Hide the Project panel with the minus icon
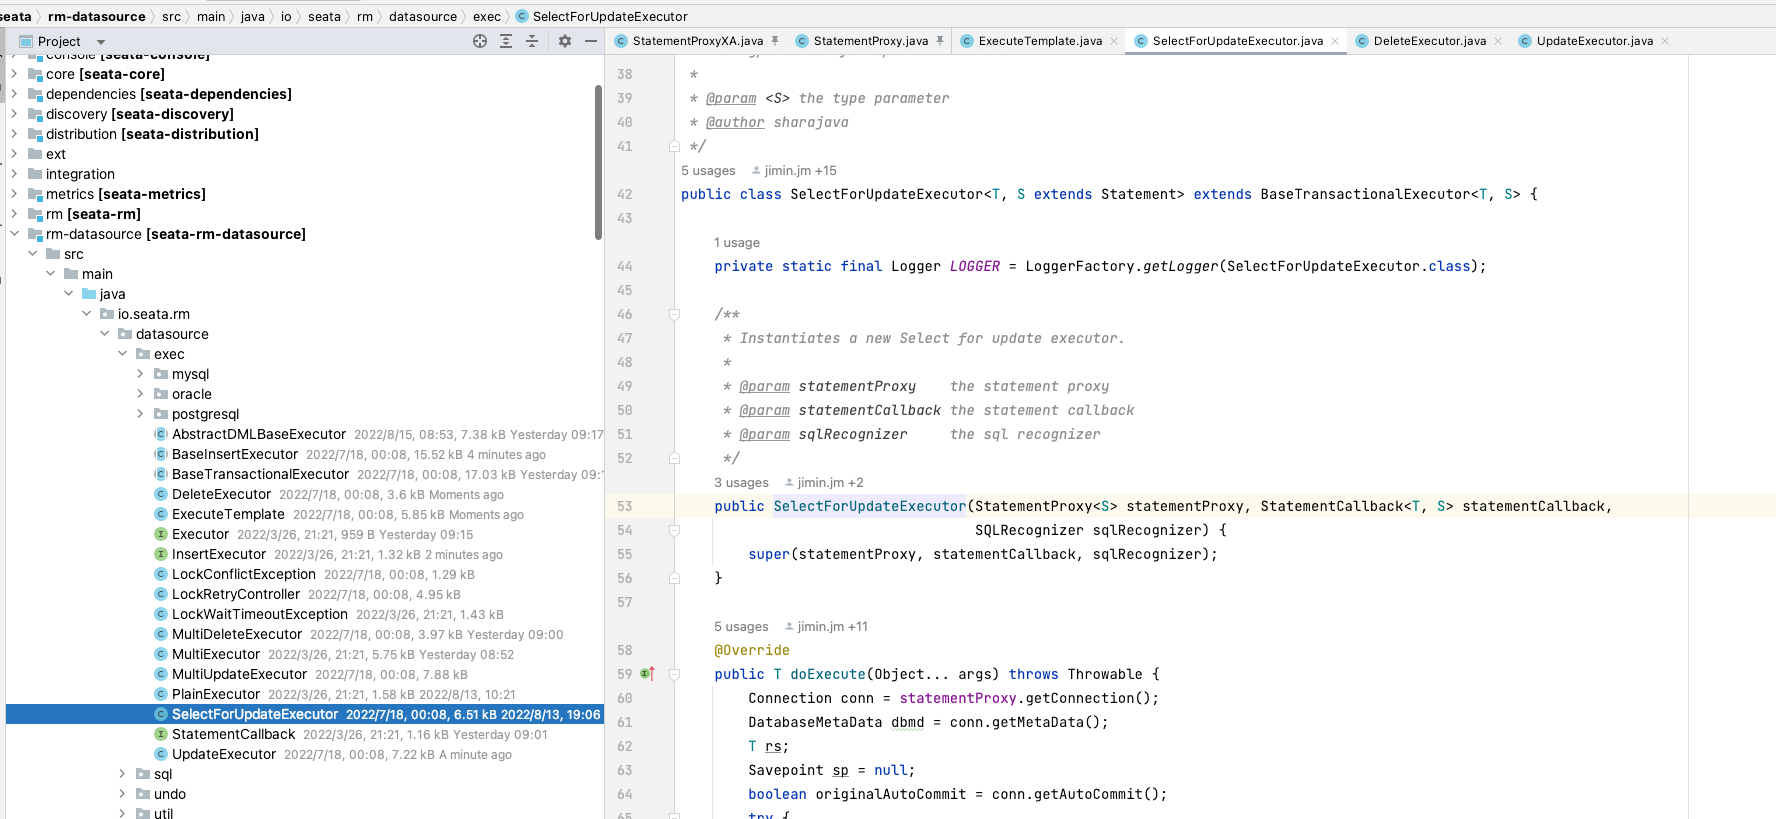Image resolution: width=1776 pixels, height=819 pixels. pos(591,41)
